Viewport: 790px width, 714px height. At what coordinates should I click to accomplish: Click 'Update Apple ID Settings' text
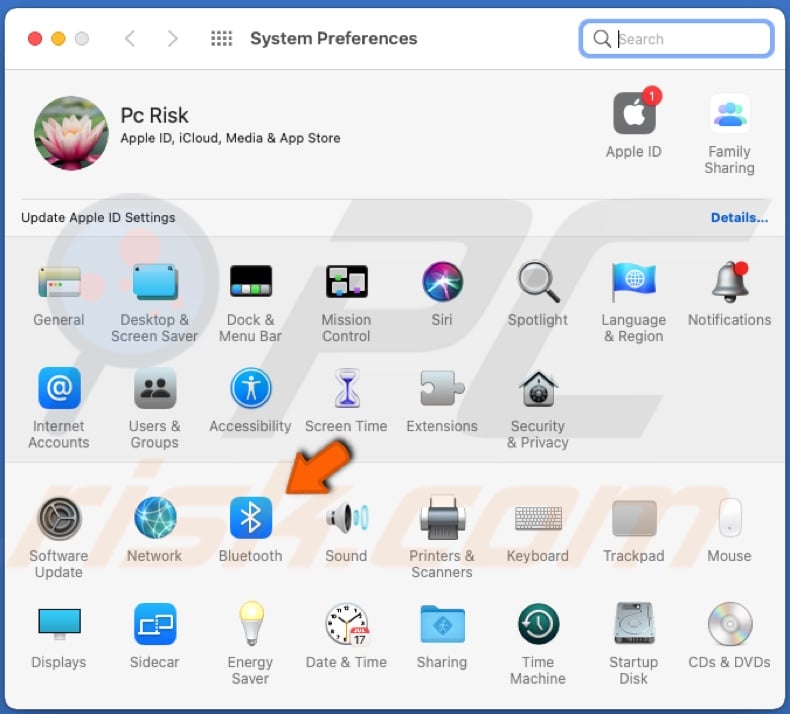click(98, 218)
